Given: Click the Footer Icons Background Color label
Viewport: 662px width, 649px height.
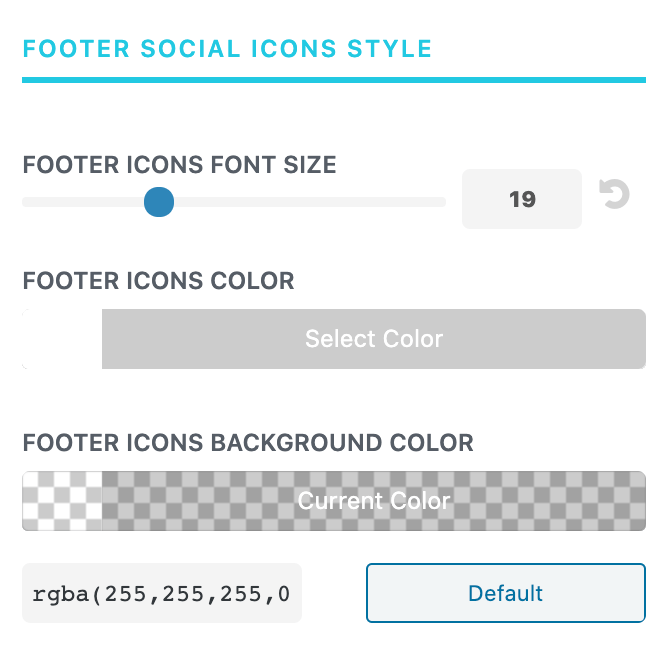Looking at the screenshot, I should 248,443.
